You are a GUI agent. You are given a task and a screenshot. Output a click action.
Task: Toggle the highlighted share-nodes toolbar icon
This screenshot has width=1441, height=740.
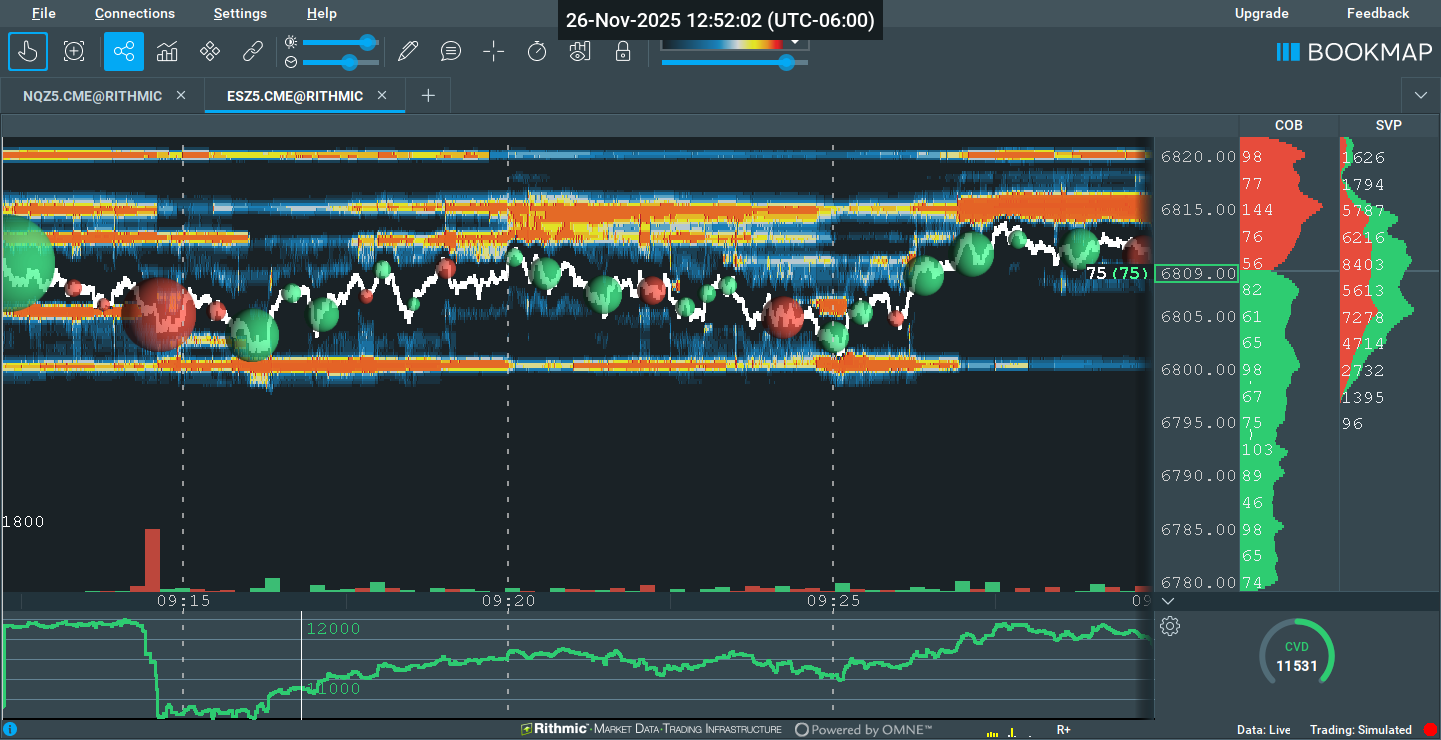(x=124, y=51)
